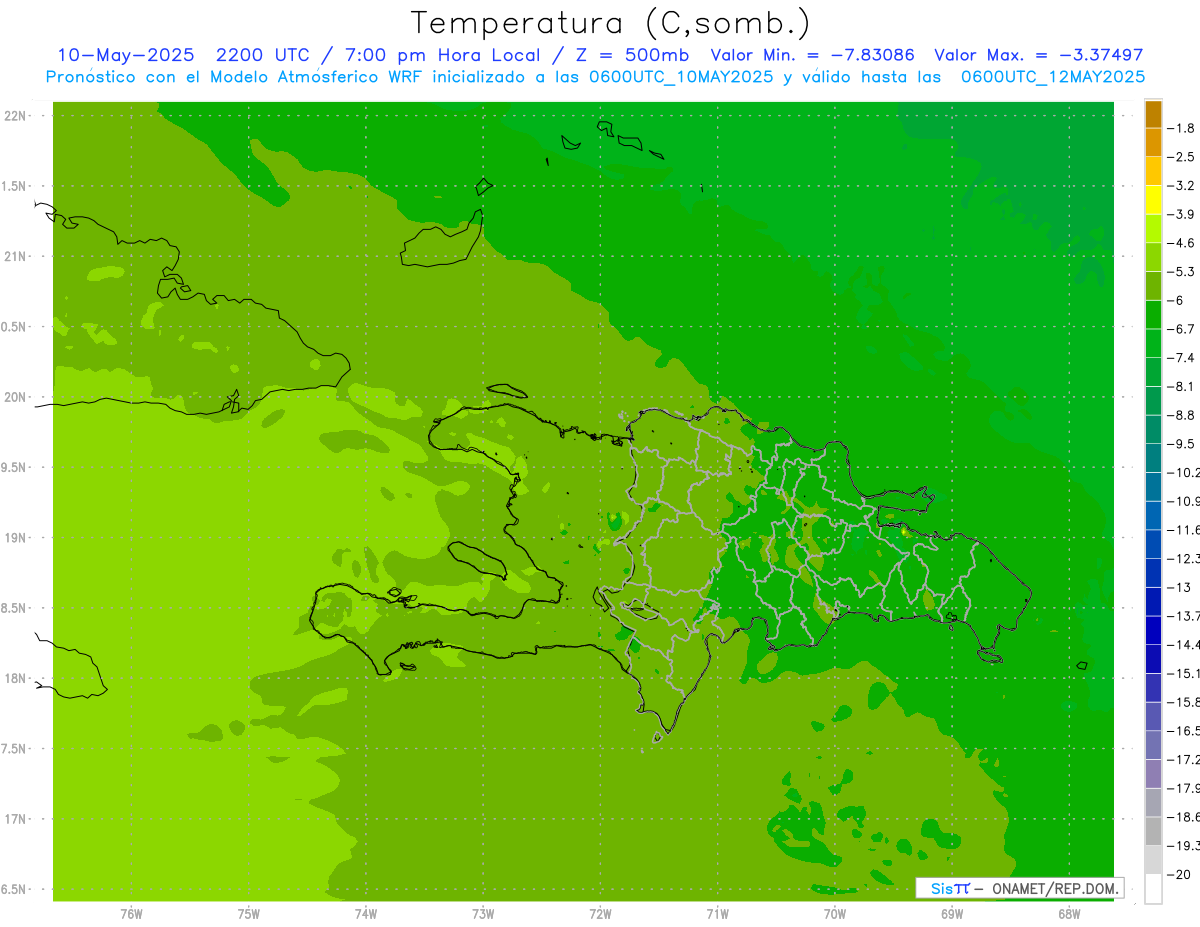Click the '-5.3' color scale label
This screenshot has width=1200, height=927.
tap(1182, 272)
